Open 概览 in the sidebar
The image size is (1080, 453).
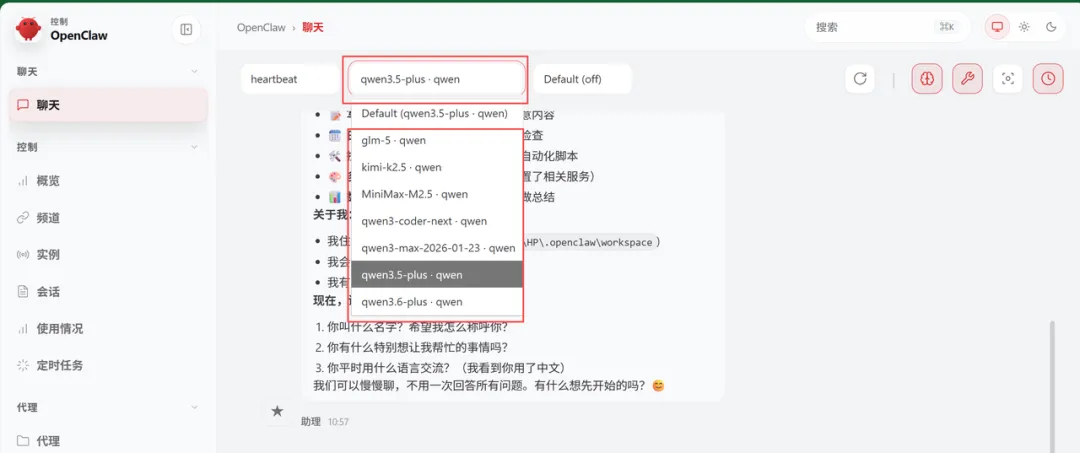click(x=108, y=181)
